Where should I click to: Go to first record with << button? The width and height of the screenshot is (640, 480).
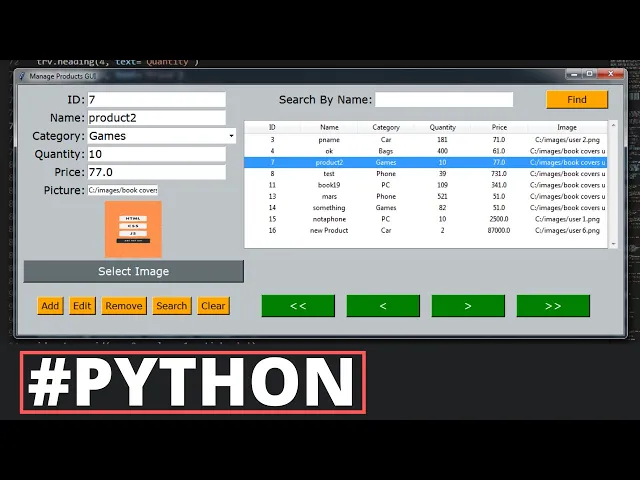click(298, 306)
